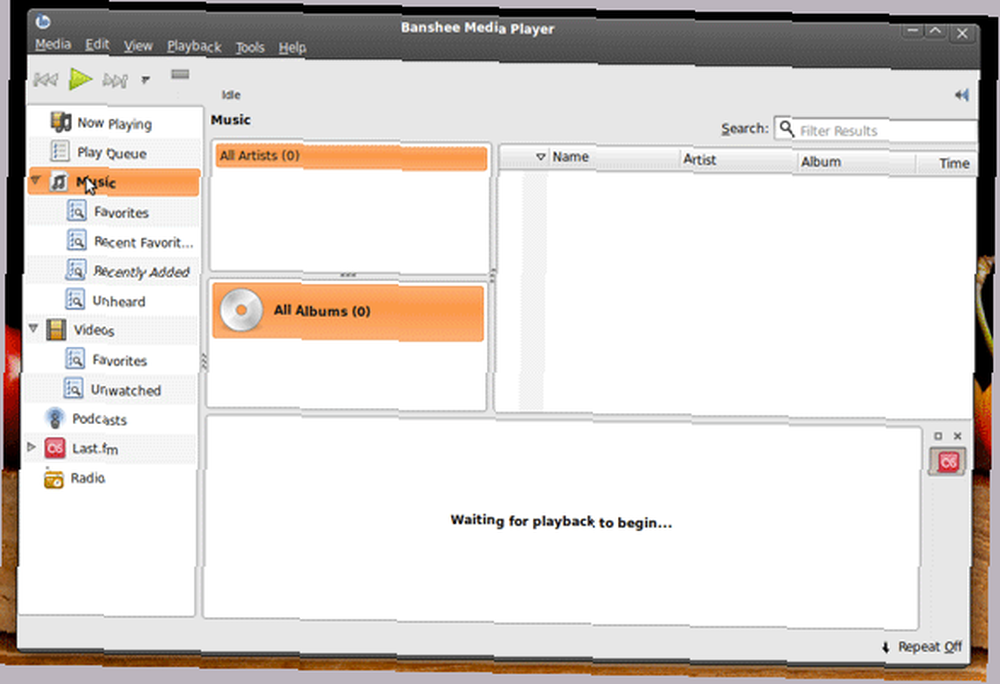This screenshot has height=684, width=1000.
Task: Open the Tools menu
Action: pos(250,47)
